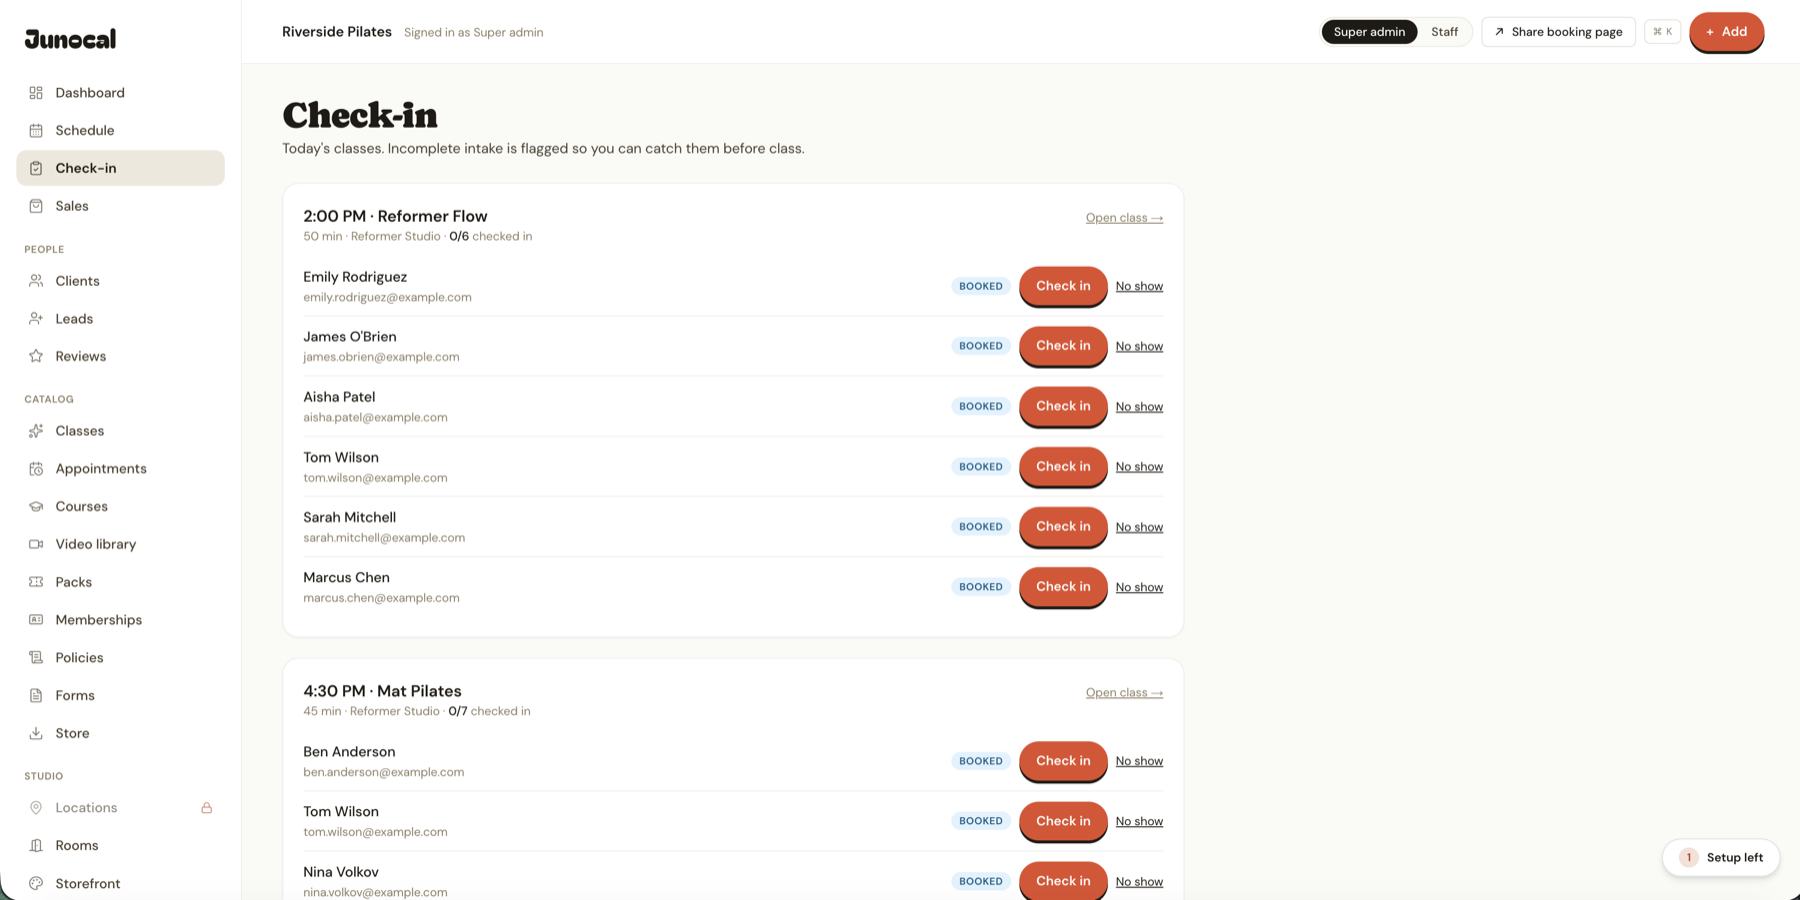
Task: Switch to Staff role
Action: pyautogui.click(x=1444, y=32)
